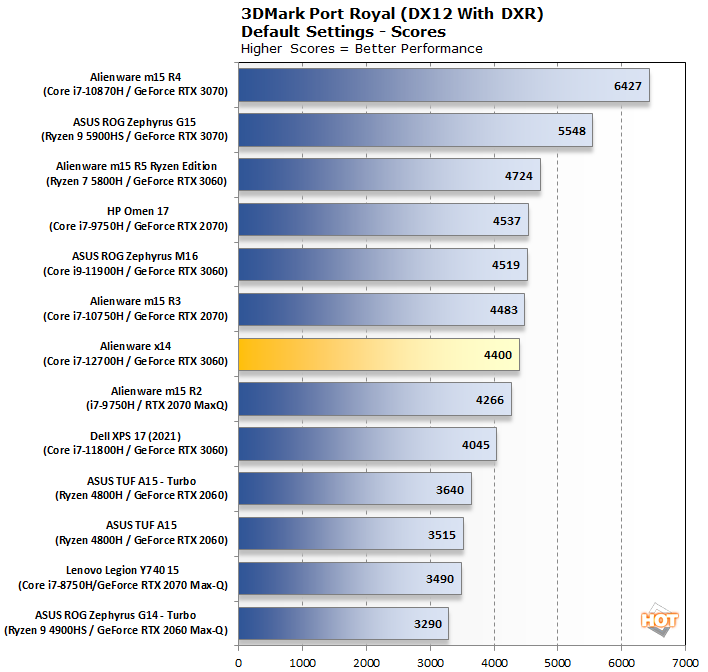This screenshot has height=672, width=708.
Task: Click the '4045' score value
Action: (x=475, y=445)
